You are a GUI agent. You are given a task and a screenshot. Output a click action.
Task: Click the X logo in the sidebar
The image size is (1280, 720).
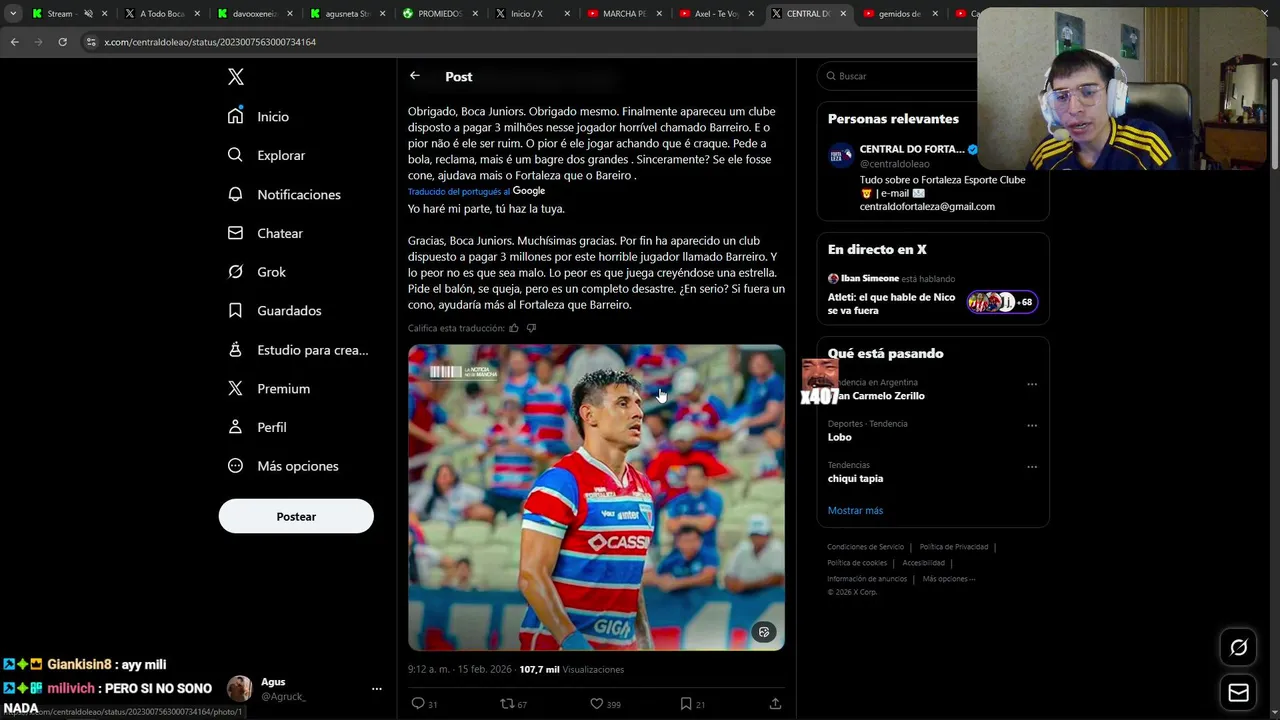(236, 77)
